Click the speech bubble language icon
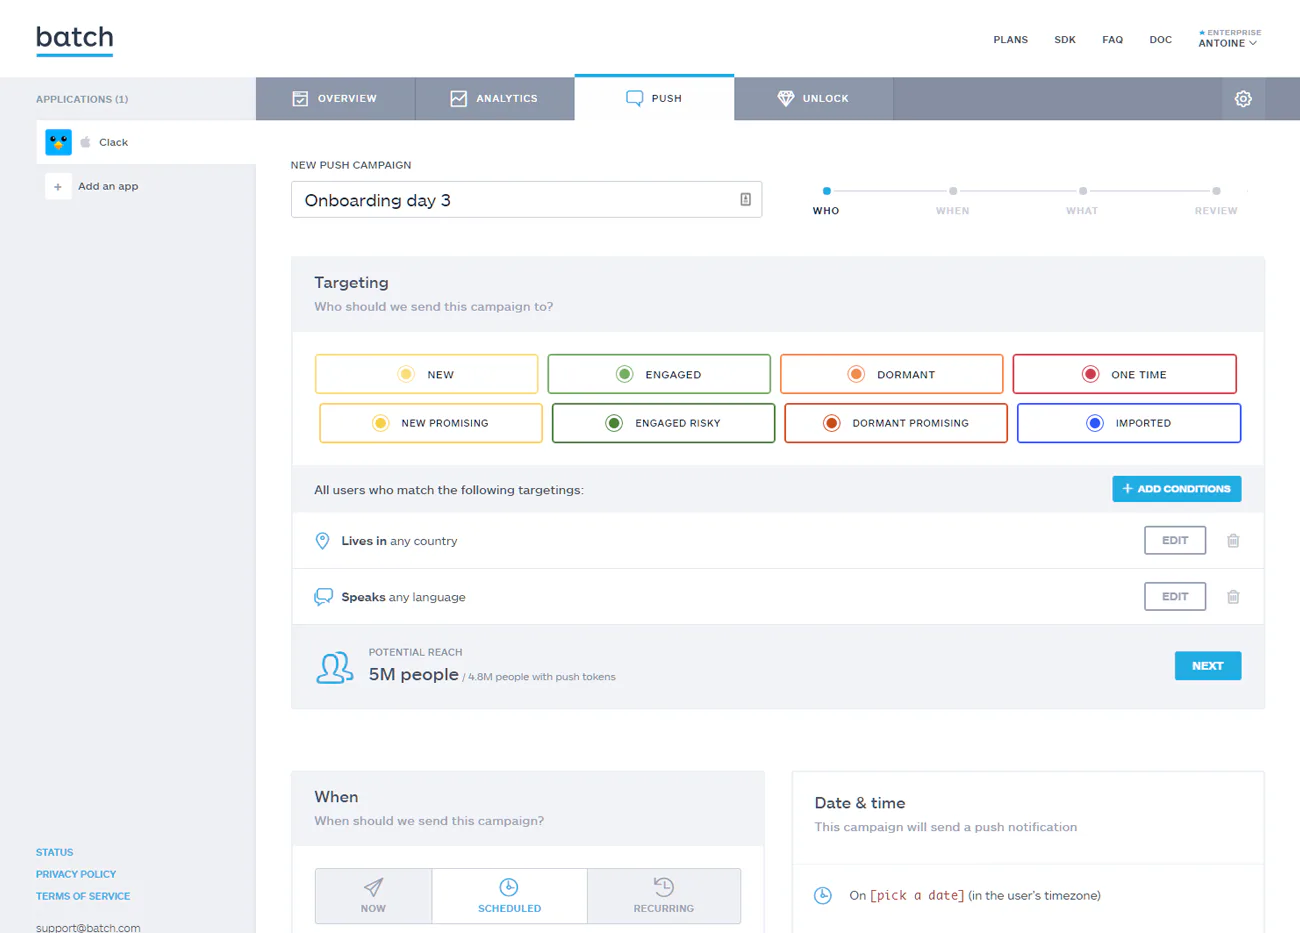1300x933 pixels. click(x=323, y=597)
